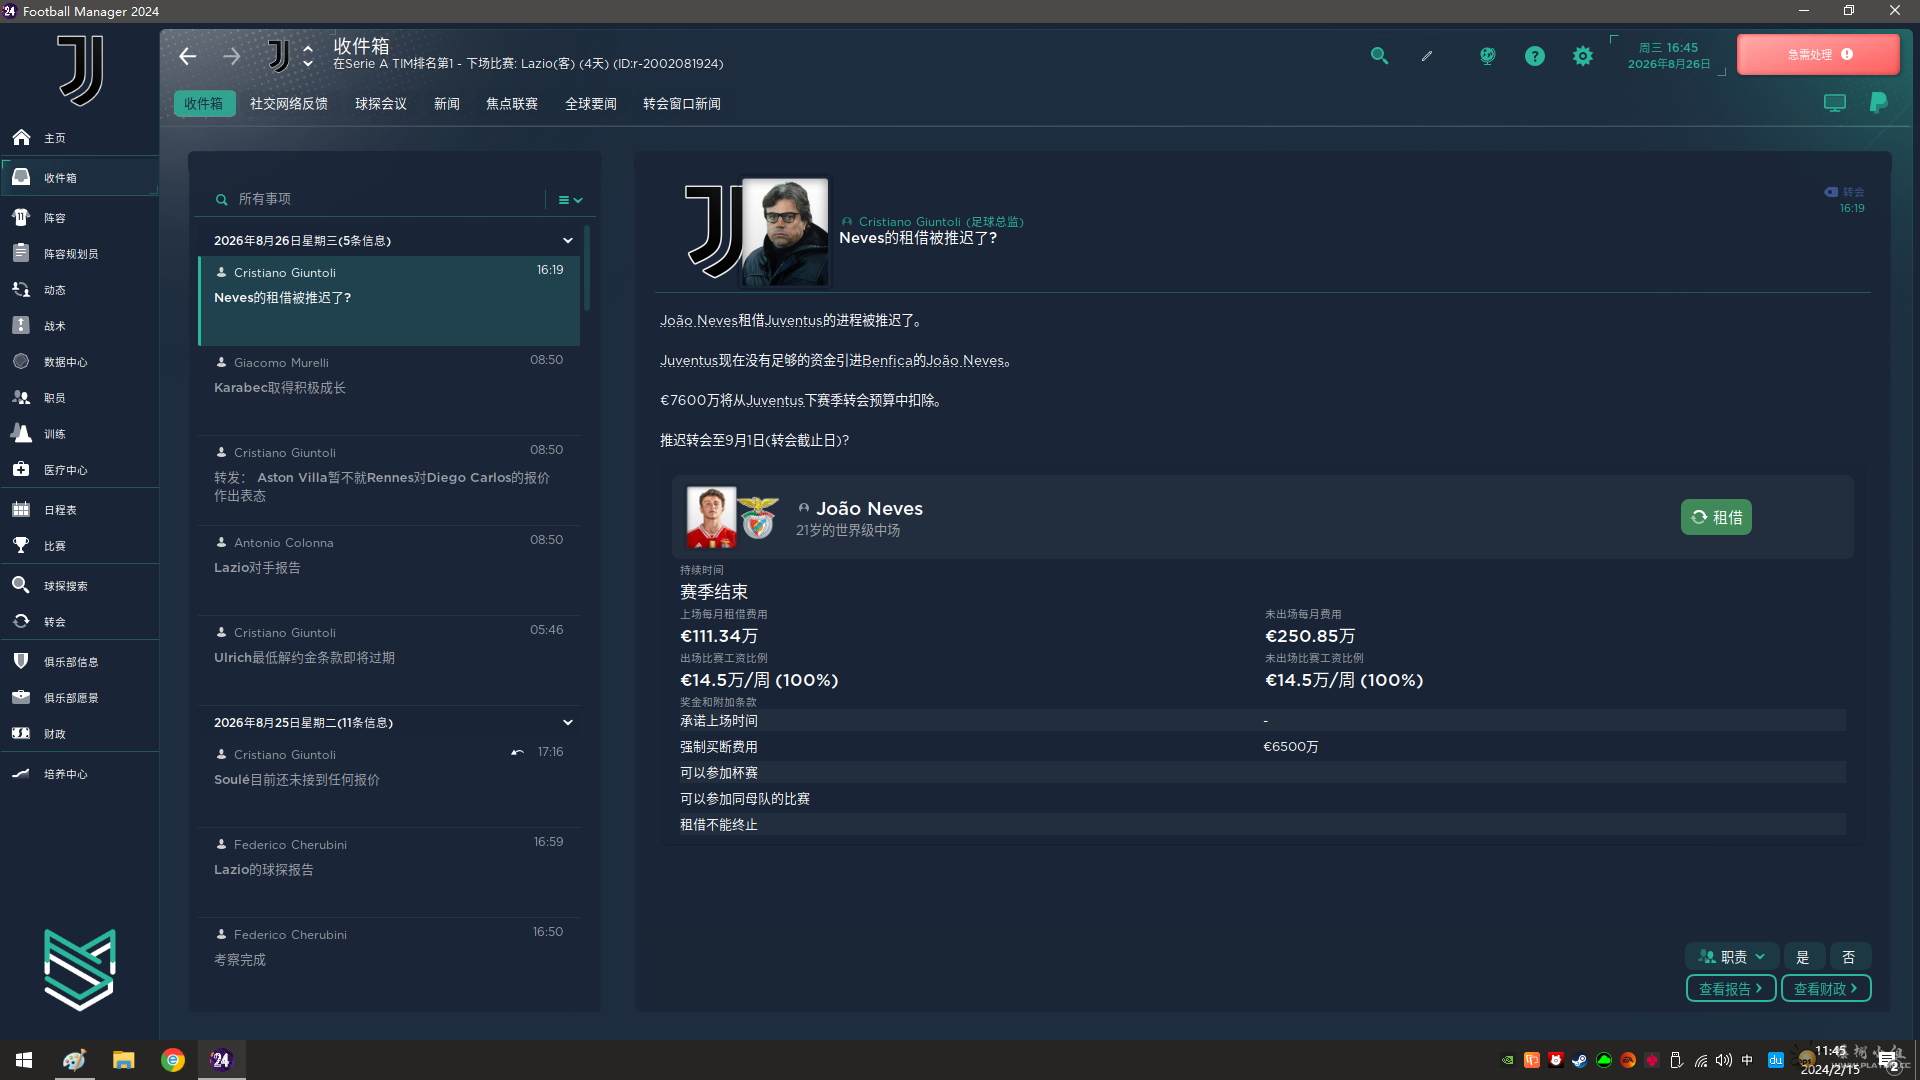Viewport: 1920px width, 1080px height.
Task: Open 俱乐部信息 club info
Action: pyautogui.click(x=70, y=662)
